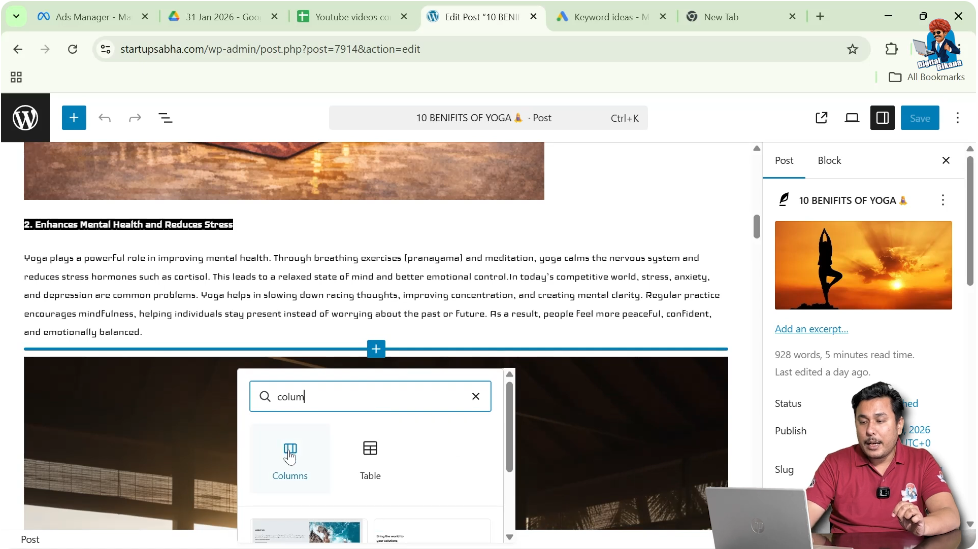Bookmark this page with the star

852,49
